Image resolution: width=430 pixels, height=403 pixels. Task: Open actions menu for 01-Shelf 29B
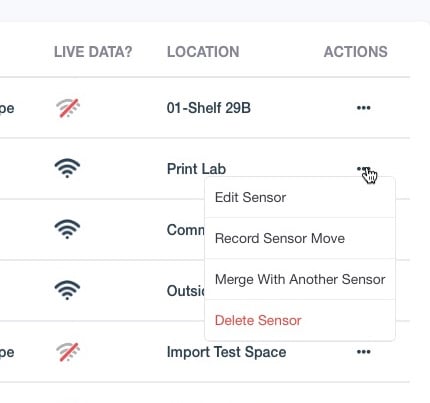[x=363, y=108]
